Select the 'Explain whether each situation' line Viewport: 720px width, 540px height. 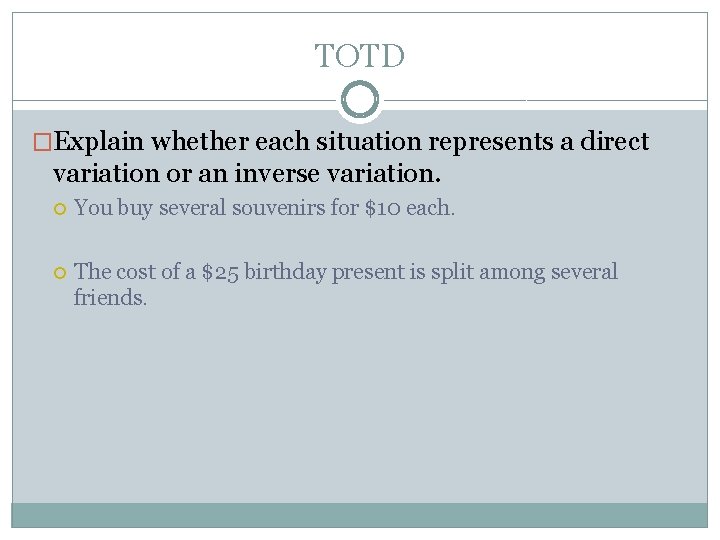click(350, 142)
